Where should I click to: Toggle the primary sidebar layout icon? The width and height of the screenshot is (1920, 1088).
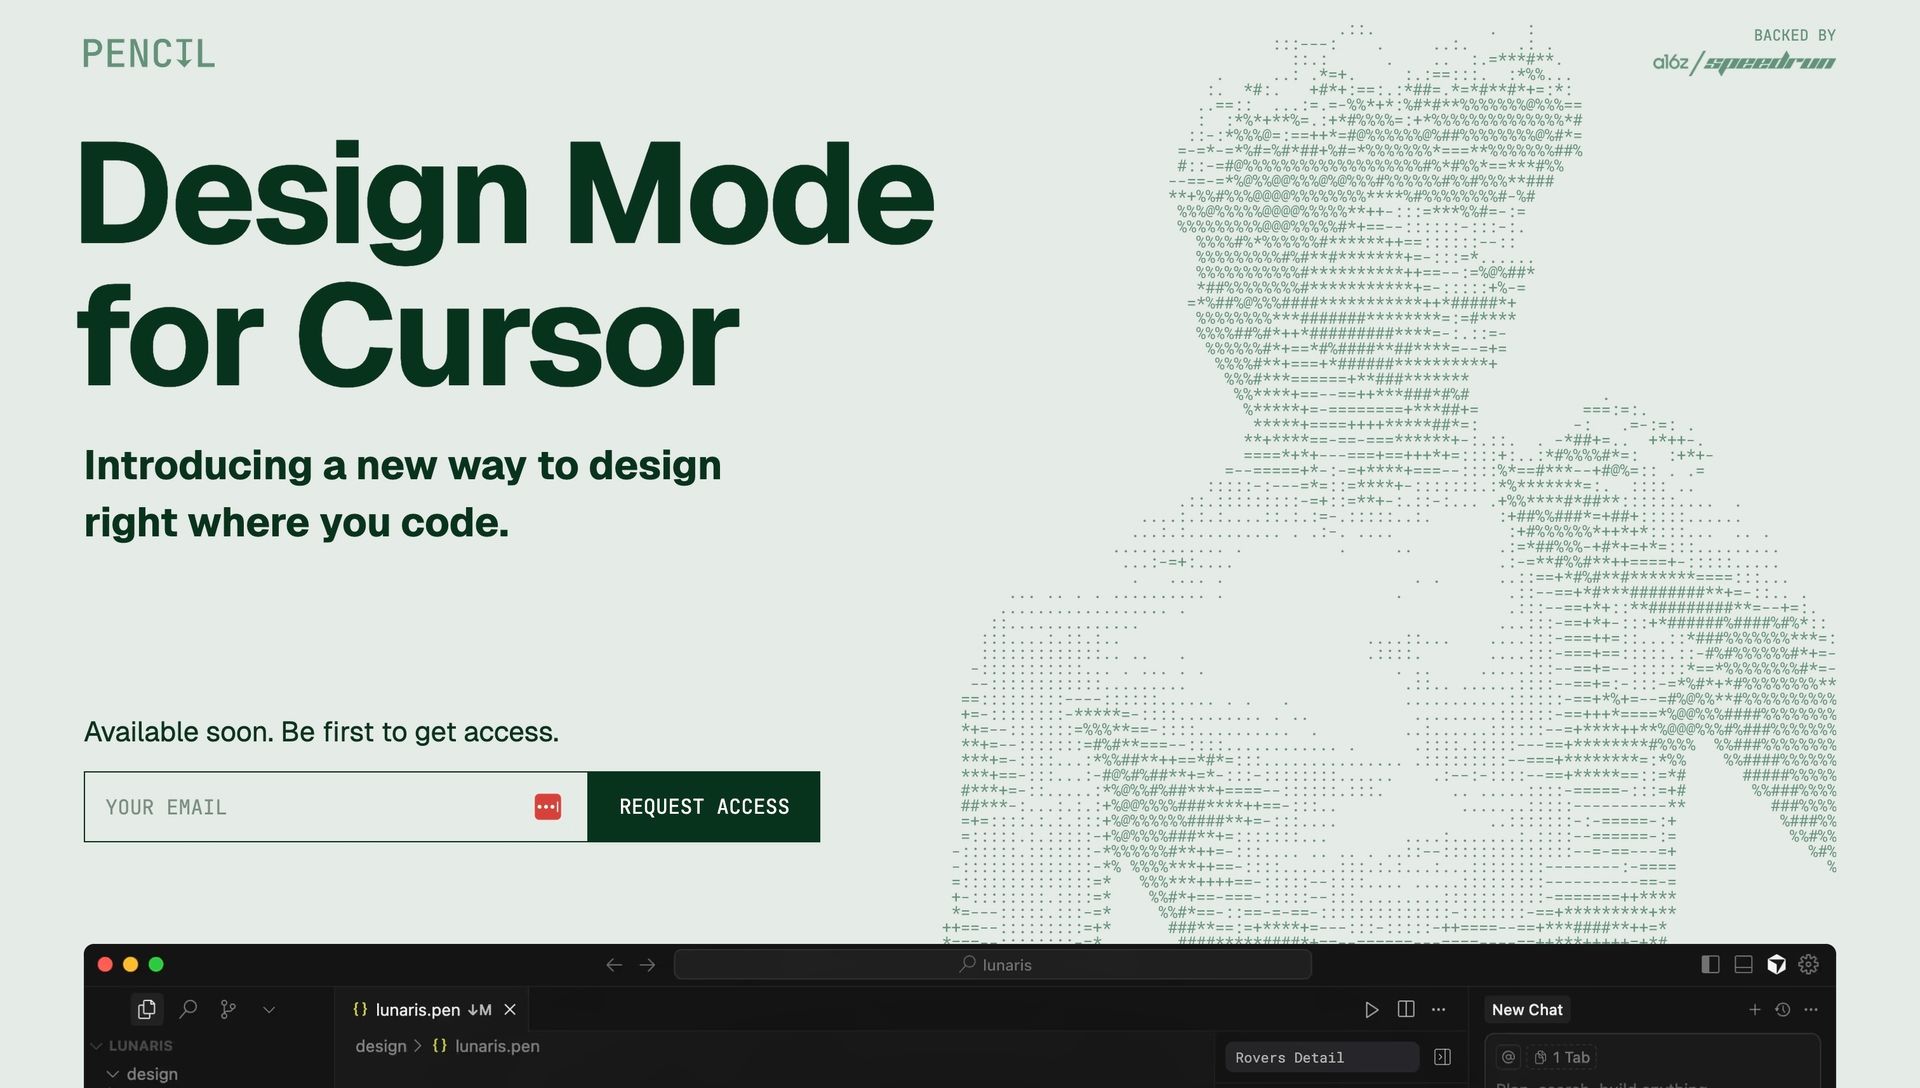[1710, 964]
